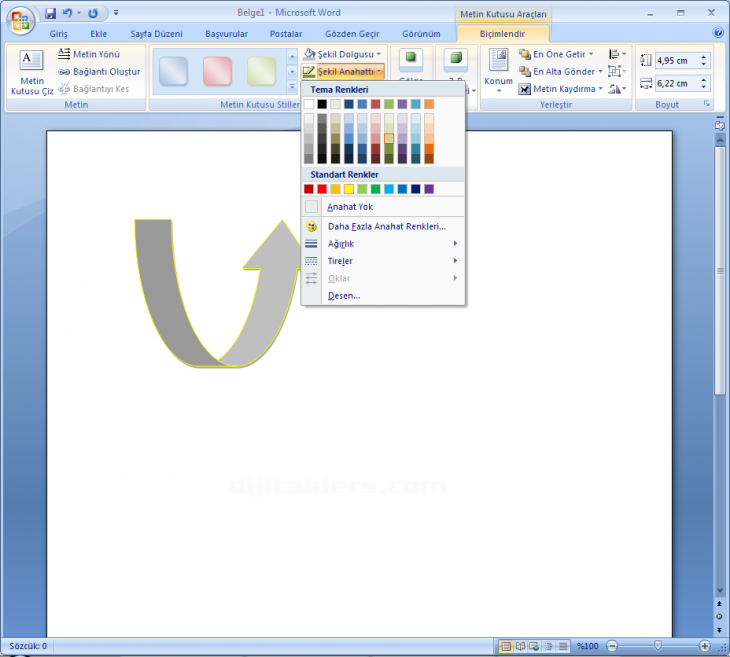Increase shape height with spinner arrow
730x657 pixels.
pos(703,57)
